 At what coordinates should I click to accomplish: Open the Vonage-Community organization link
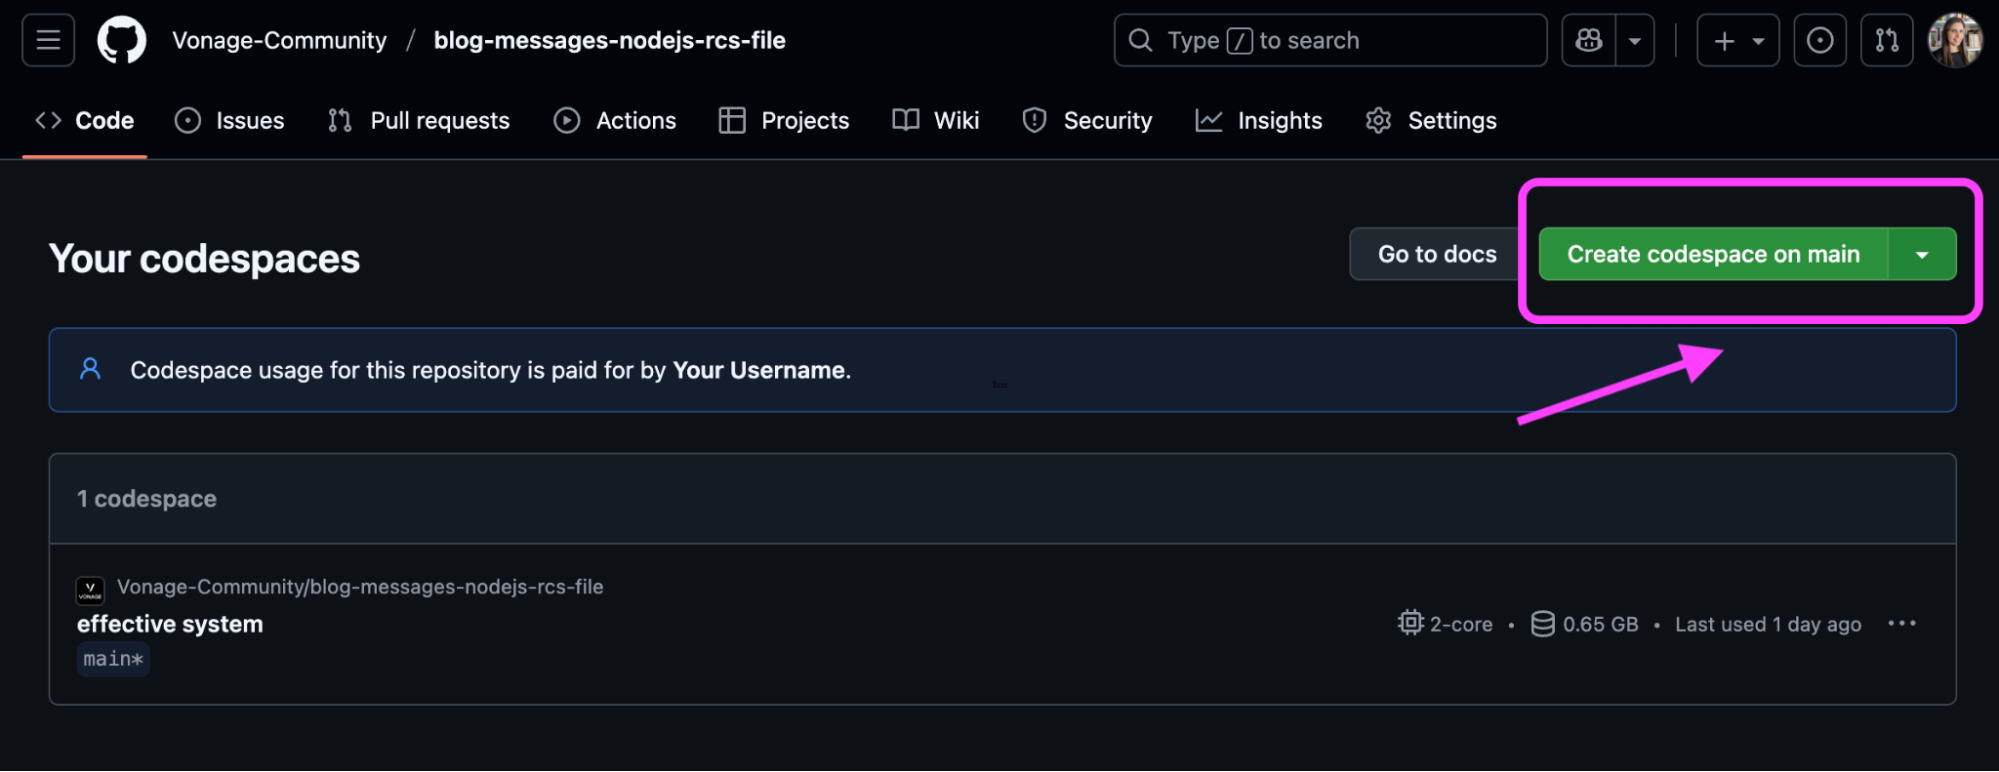point(279,40)
